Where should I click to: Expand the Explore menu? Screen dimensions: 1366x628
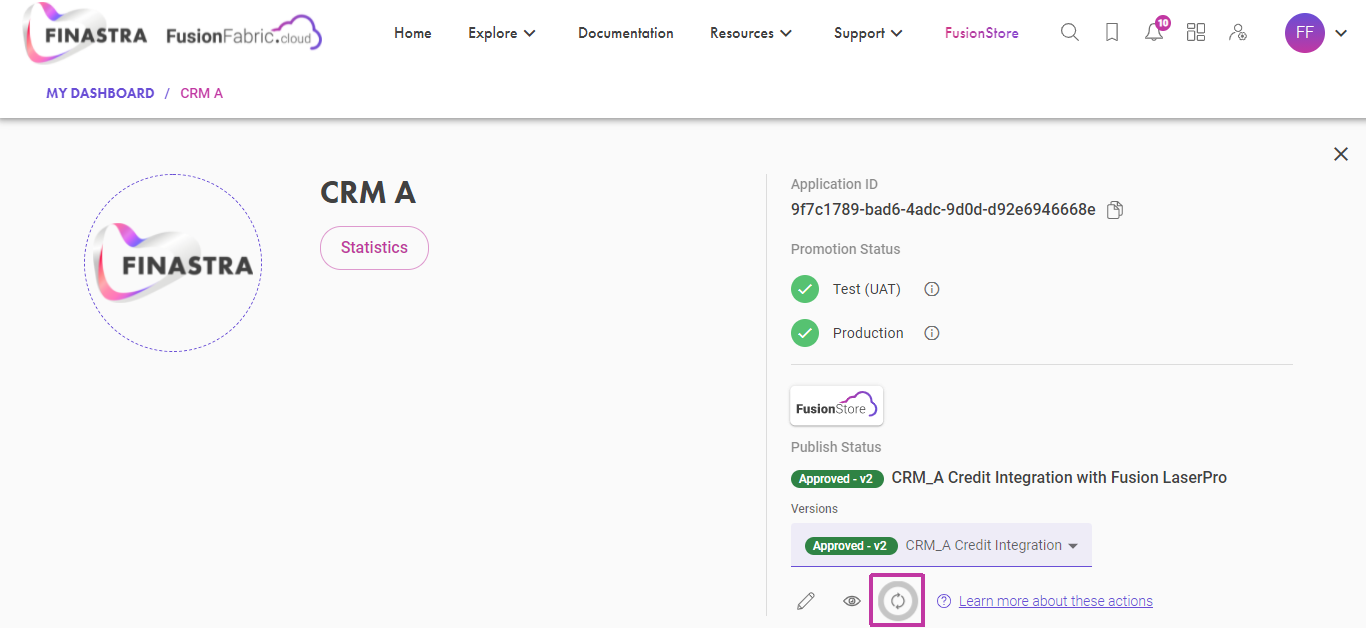(x=502, y=33)
